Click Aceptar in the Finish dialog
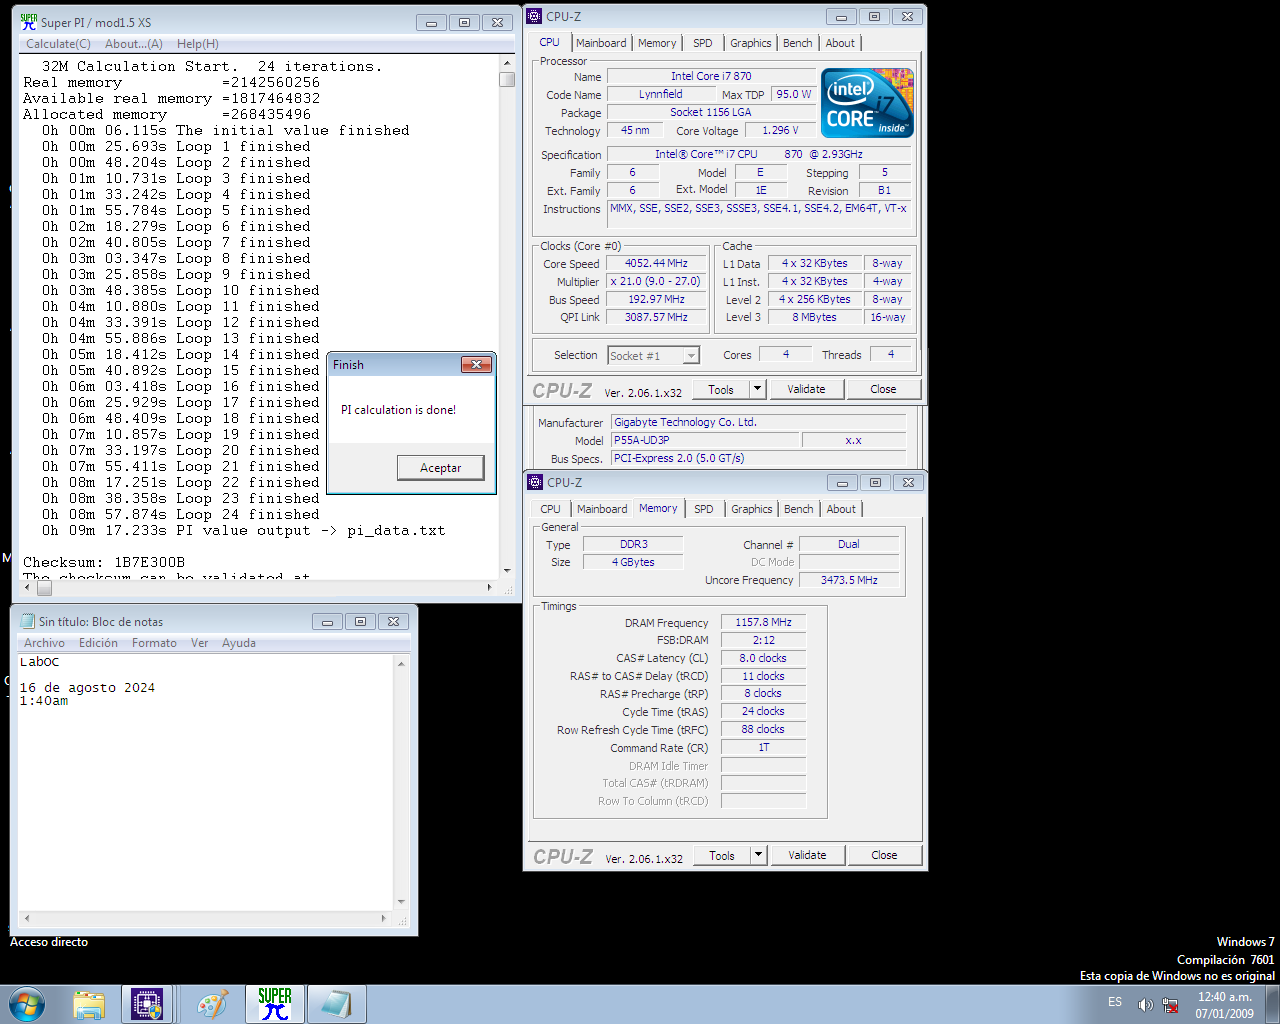 click(x=440, y=468)
